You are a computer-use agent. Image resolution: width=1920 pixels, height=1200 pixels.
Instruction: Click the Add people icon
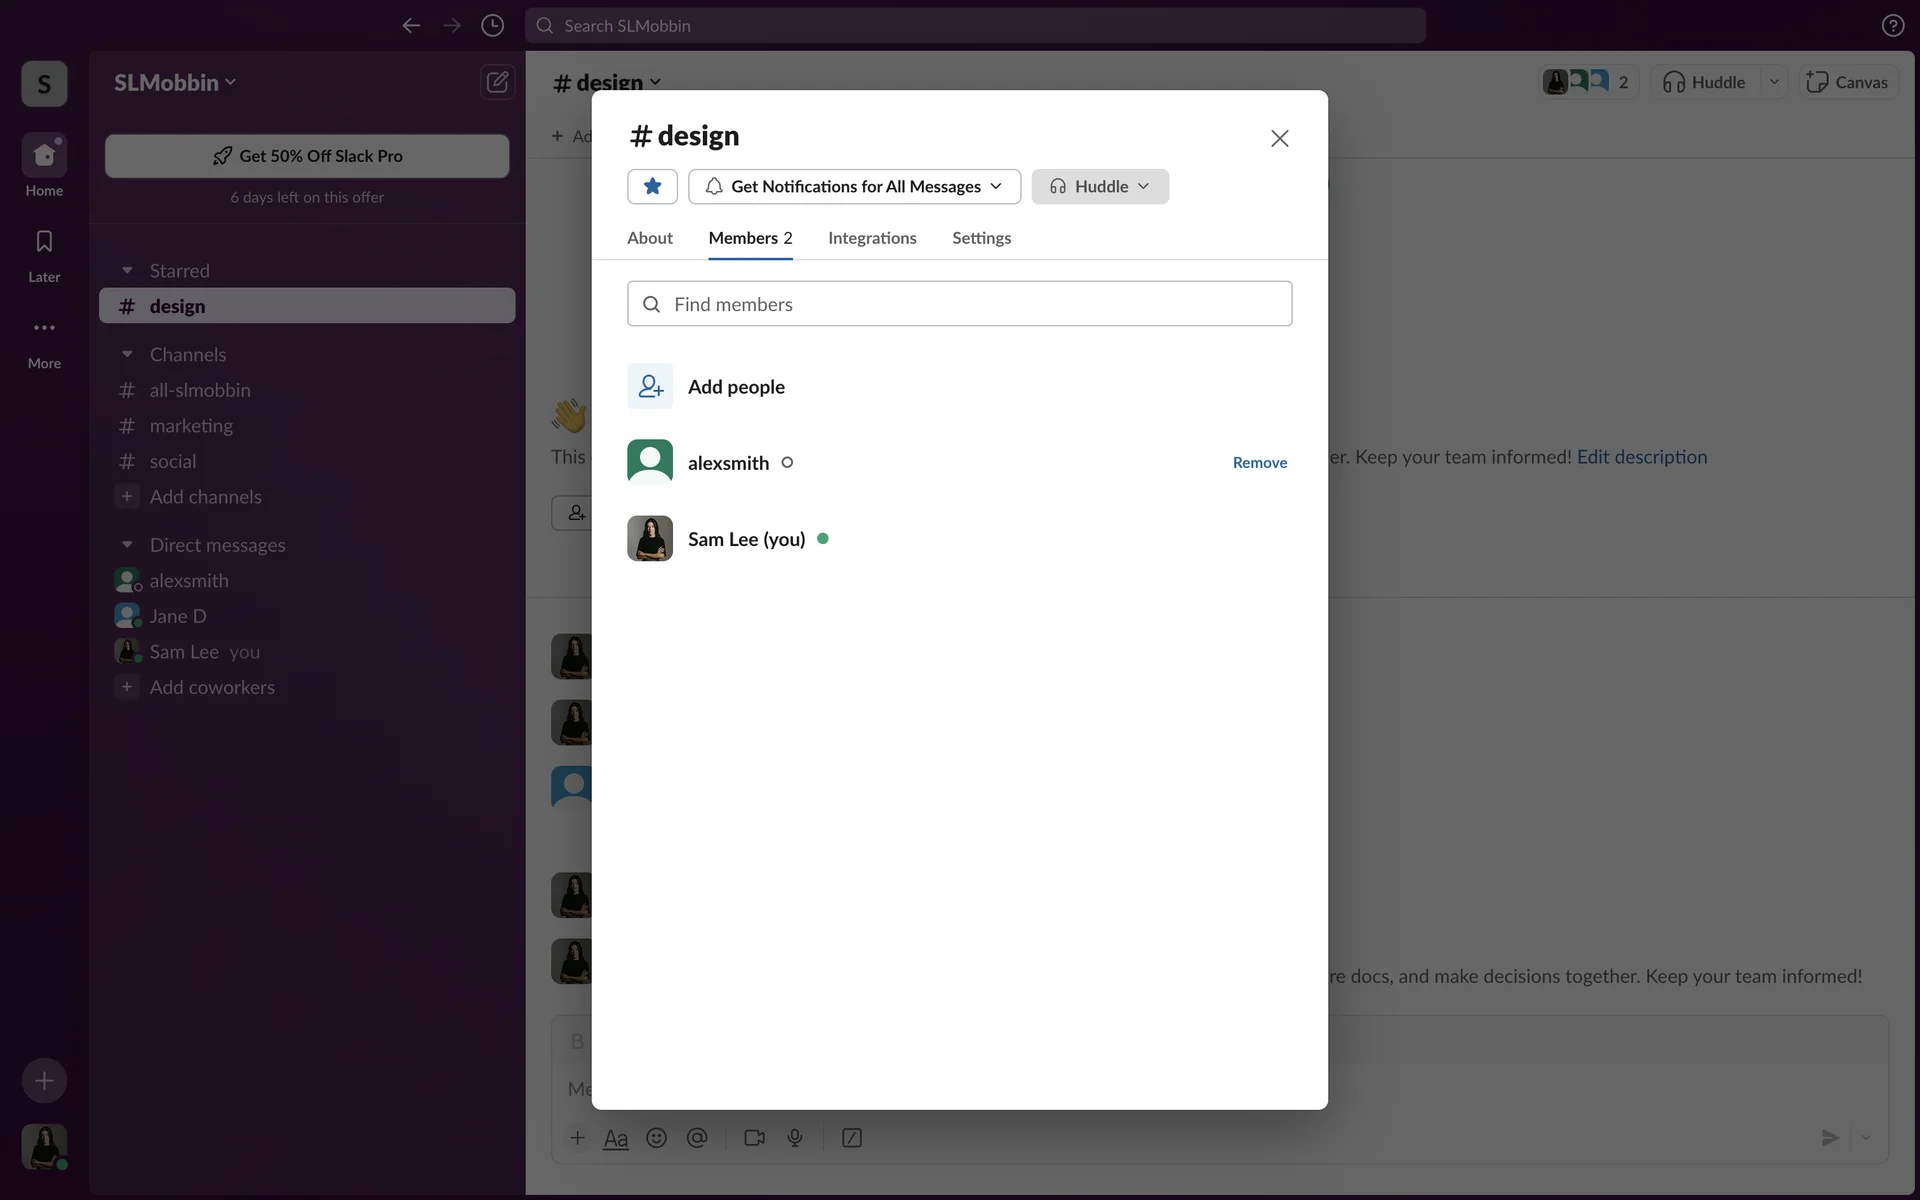[x=650, y=386]
